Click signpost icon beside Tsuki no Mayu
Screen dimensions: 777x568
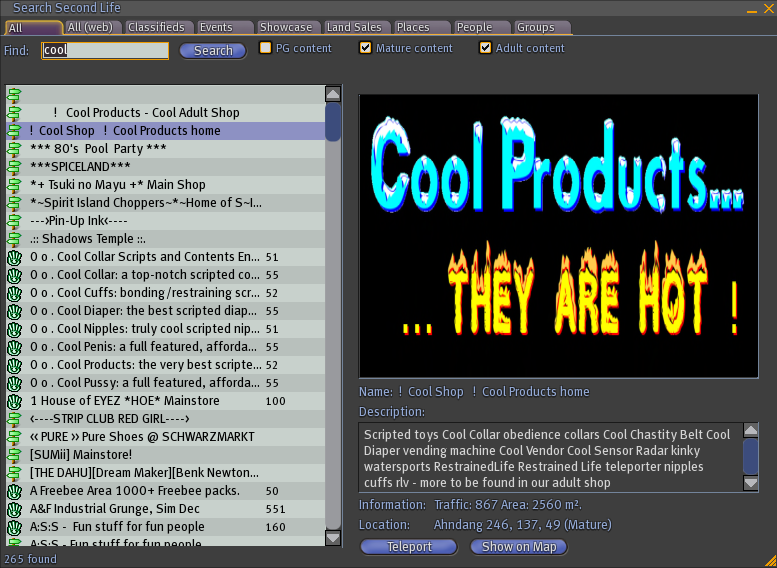point(14,185)
